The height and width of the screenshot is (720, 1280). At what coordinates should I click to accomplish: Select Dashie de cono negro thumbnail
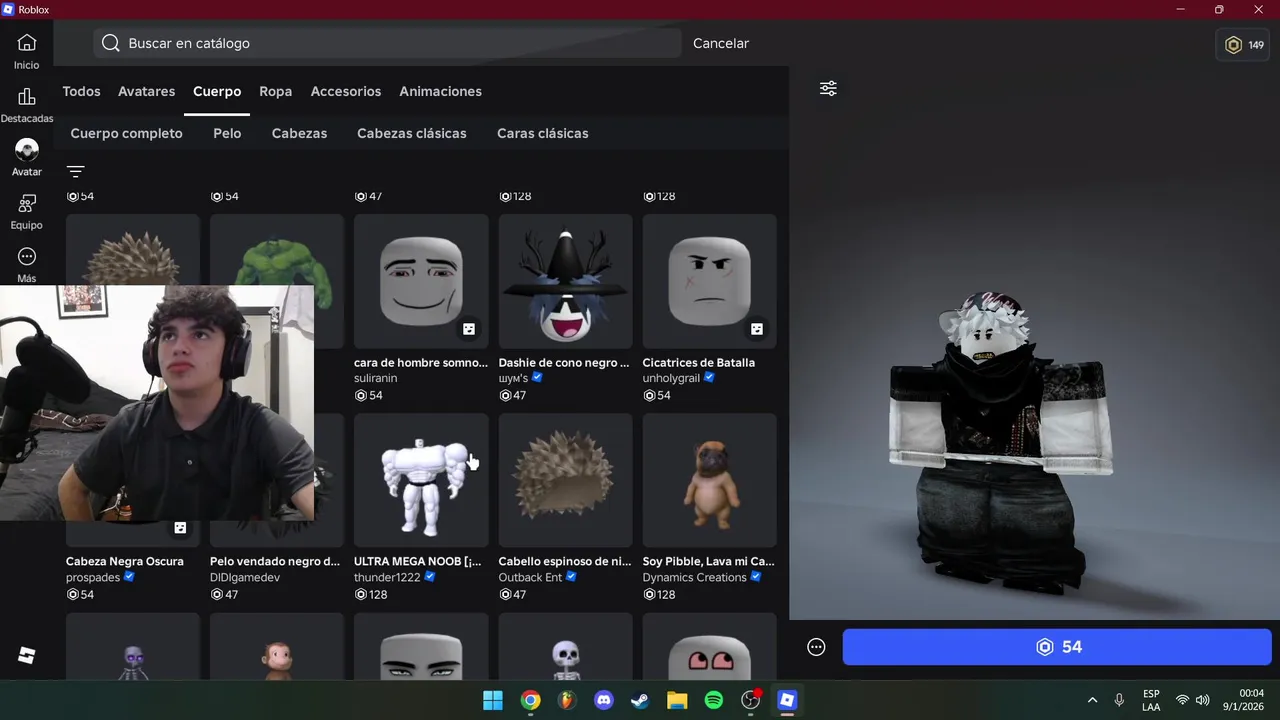click(565, 281)
